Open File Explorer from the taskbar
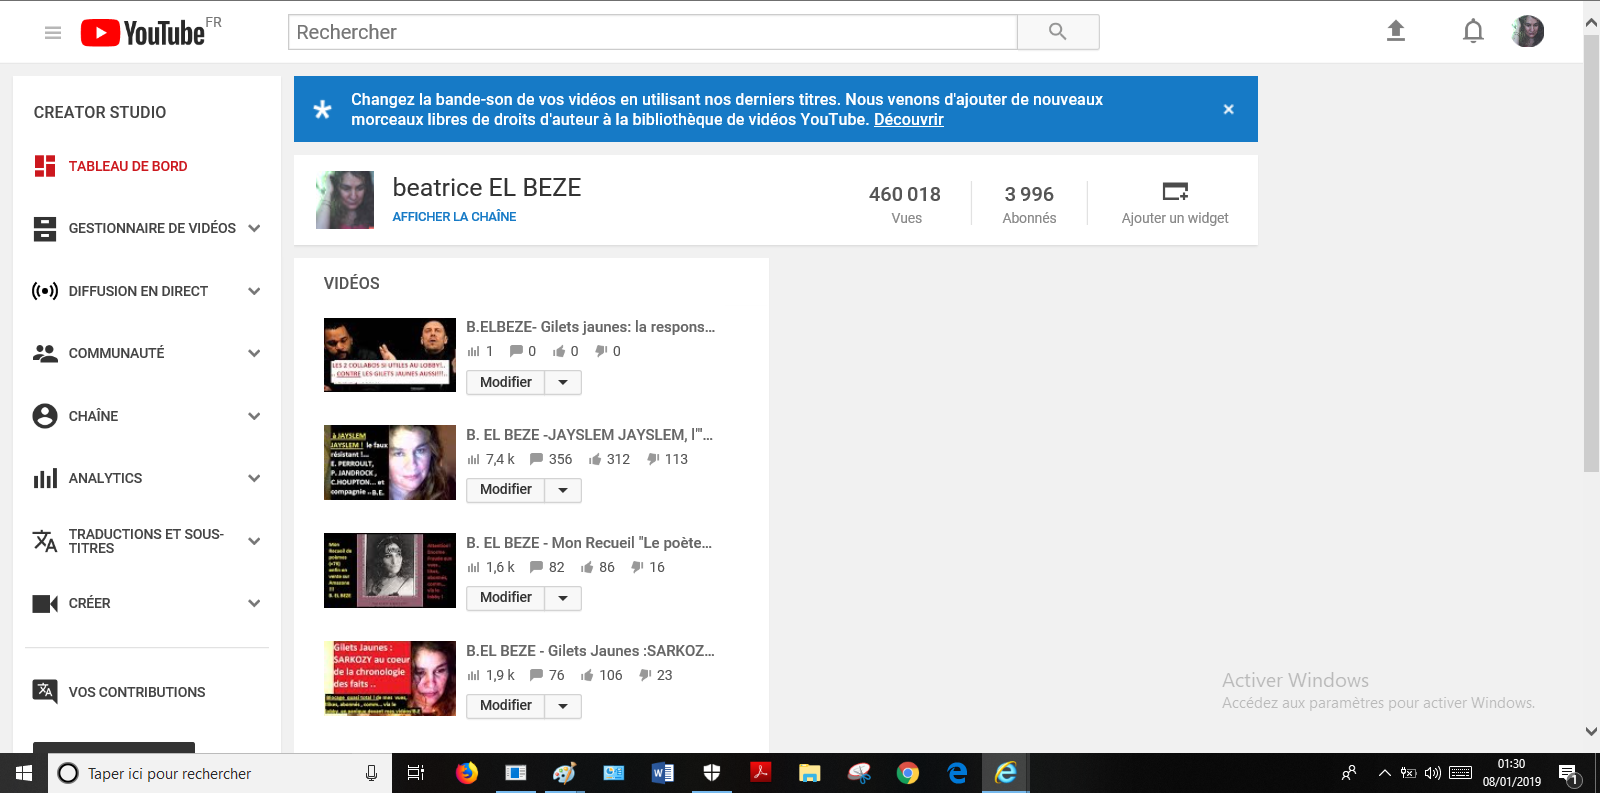The image size is (1600, 793). pyautogui.click(x=810, y=773)
